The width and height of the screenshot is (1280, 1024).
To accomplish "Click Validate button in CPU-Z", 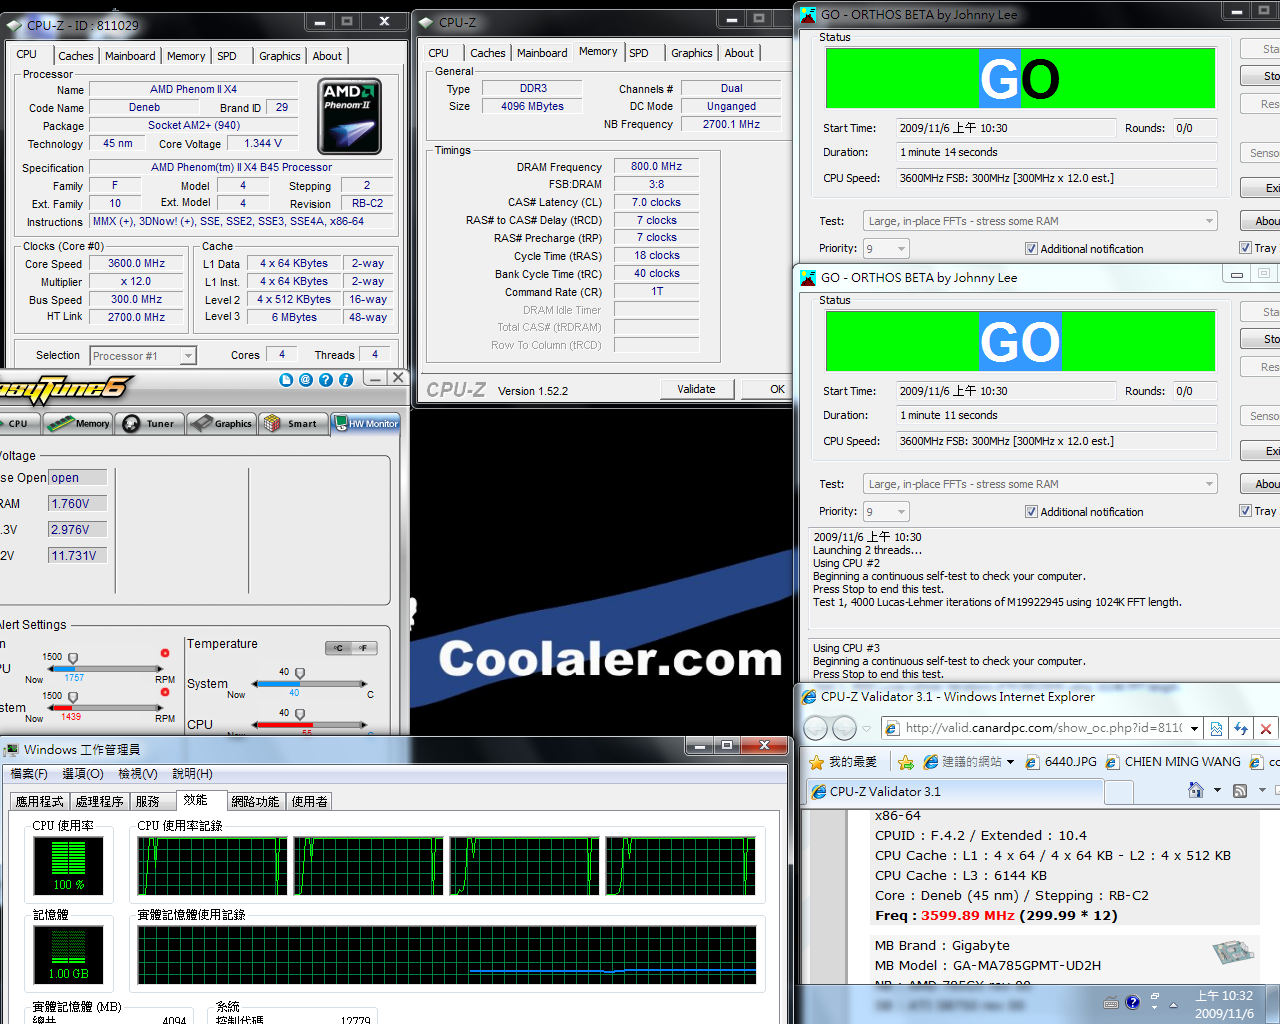I will click(x=696, y=389).
